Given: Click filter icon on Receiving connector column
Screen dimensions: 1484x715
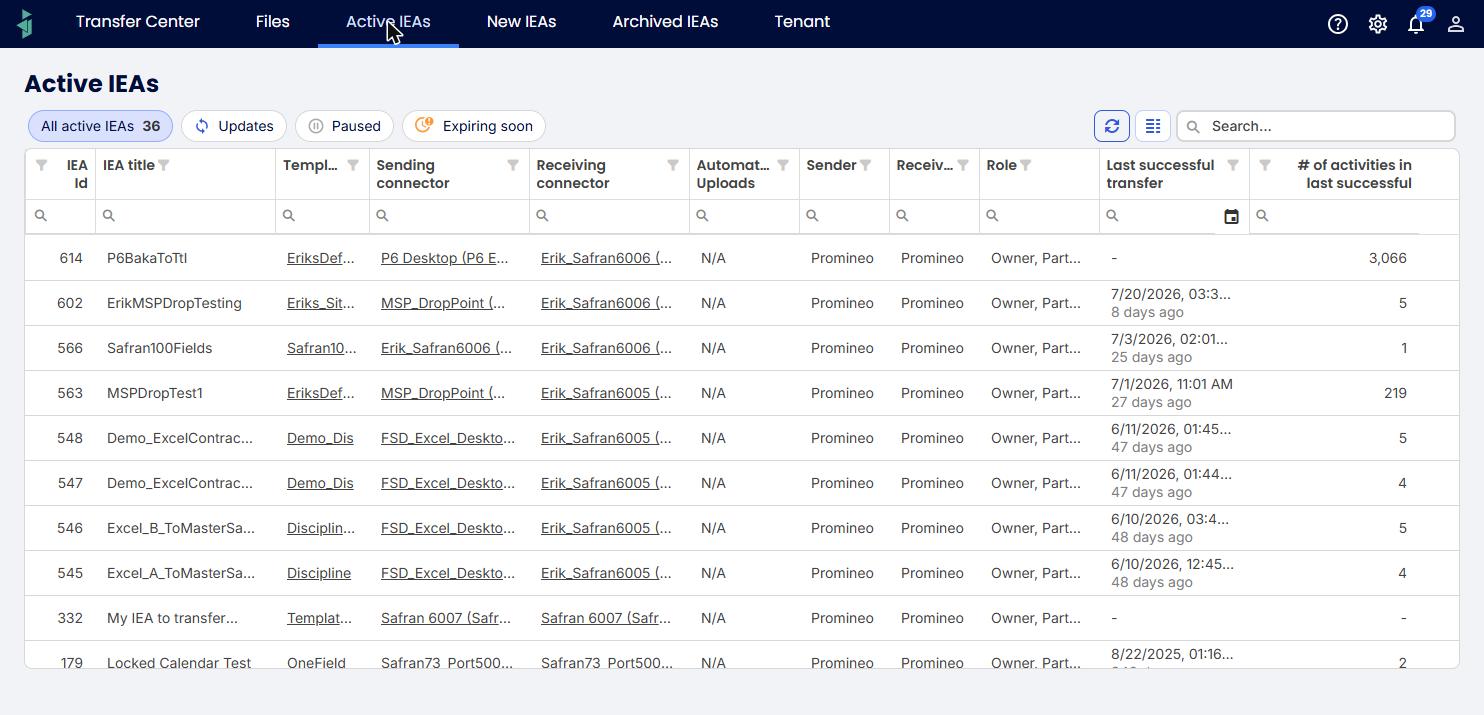Looking at the screenshot, I should pyautogui.click(x=673, y=165).
